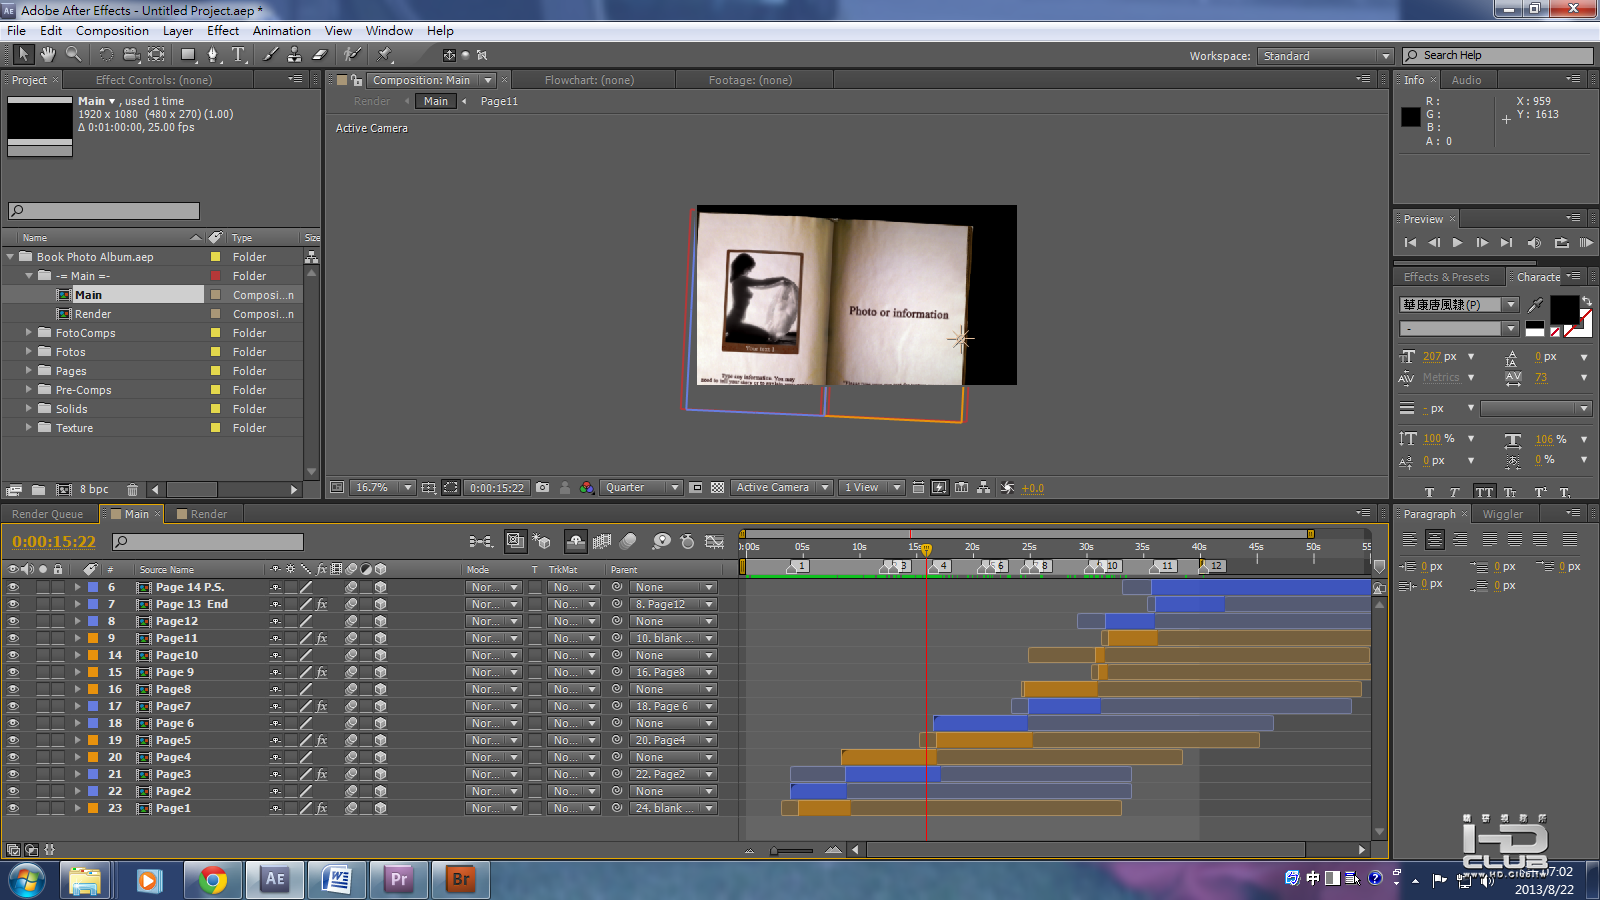This screenshot has height=900, width=1600.
Task: Play the preview
Action: [1457, 243]
